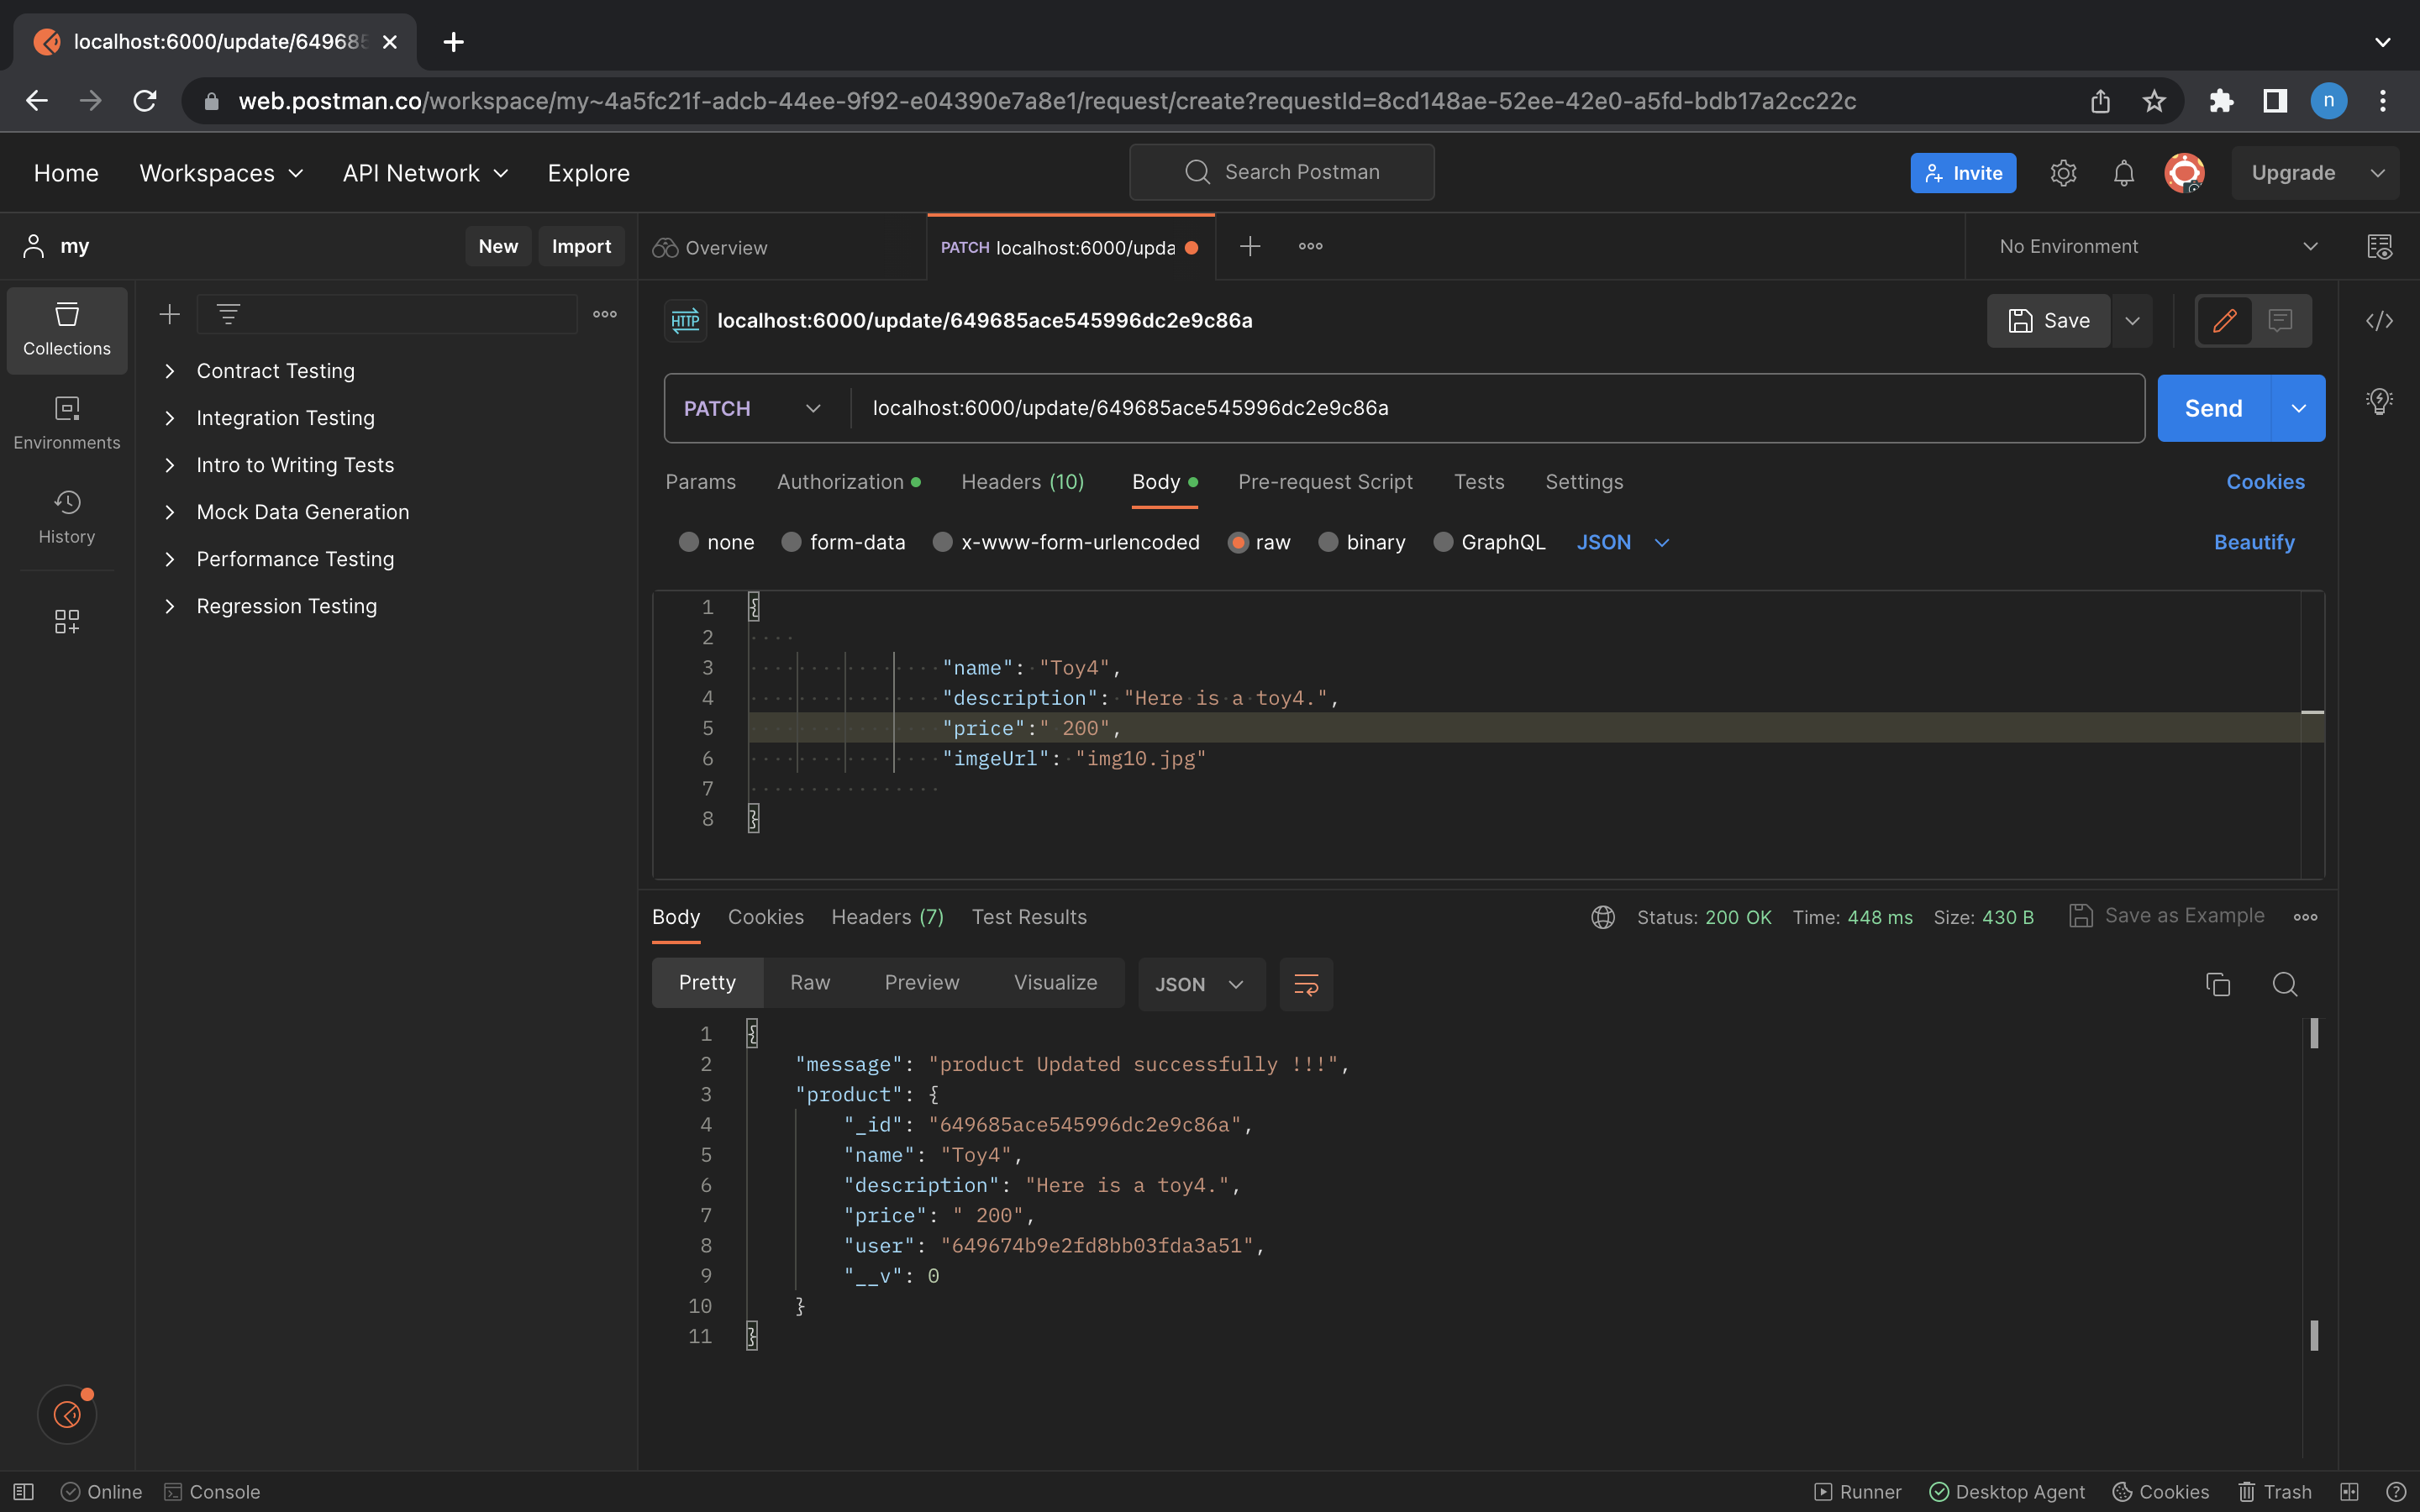Open the JSON body language dropdown
This screenshot has width=2420, height=1512.
pos(1620,542)
